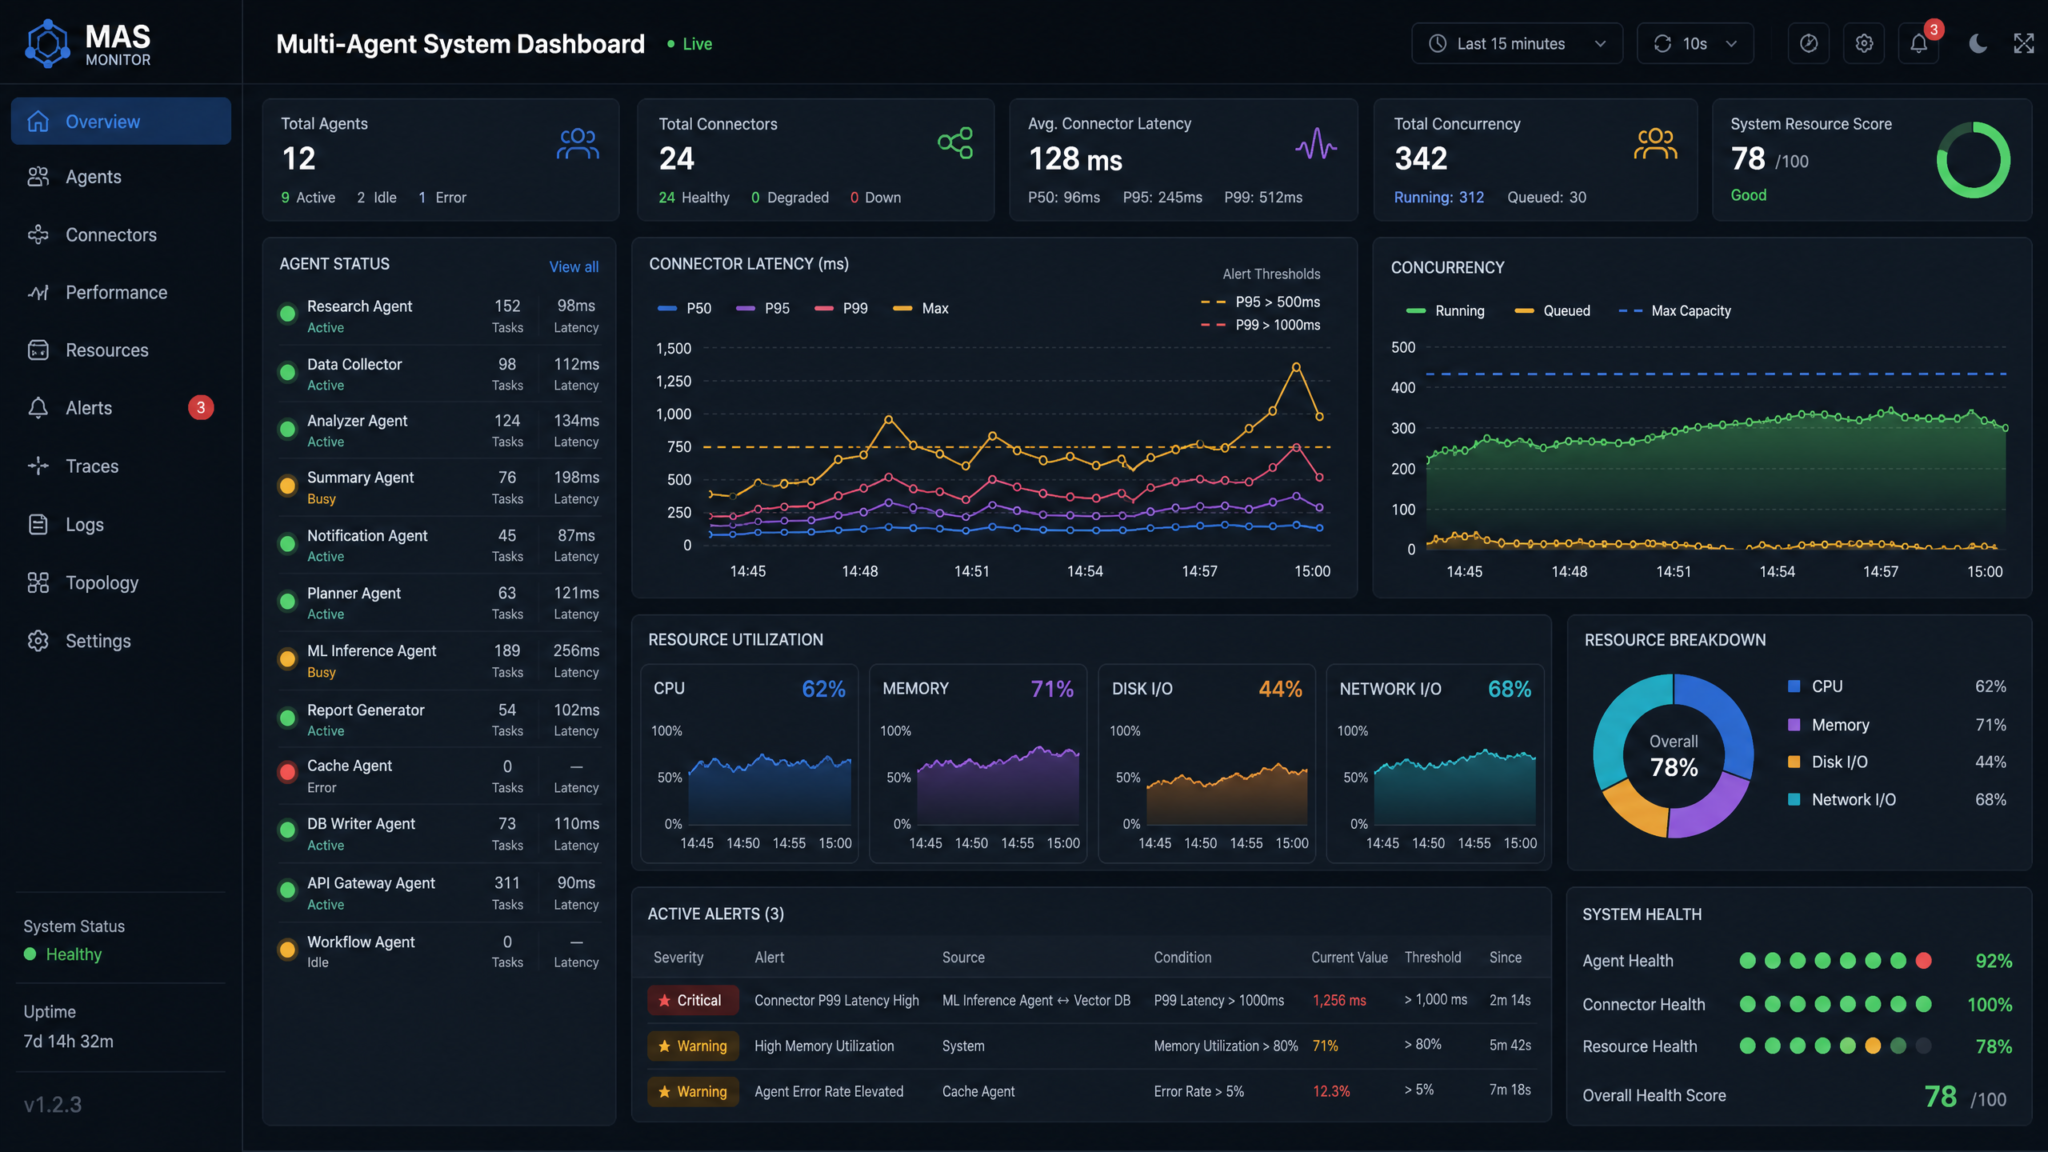Click the red 3 badge on Alerts
Screen dimensions: 2048x1152
201,407
